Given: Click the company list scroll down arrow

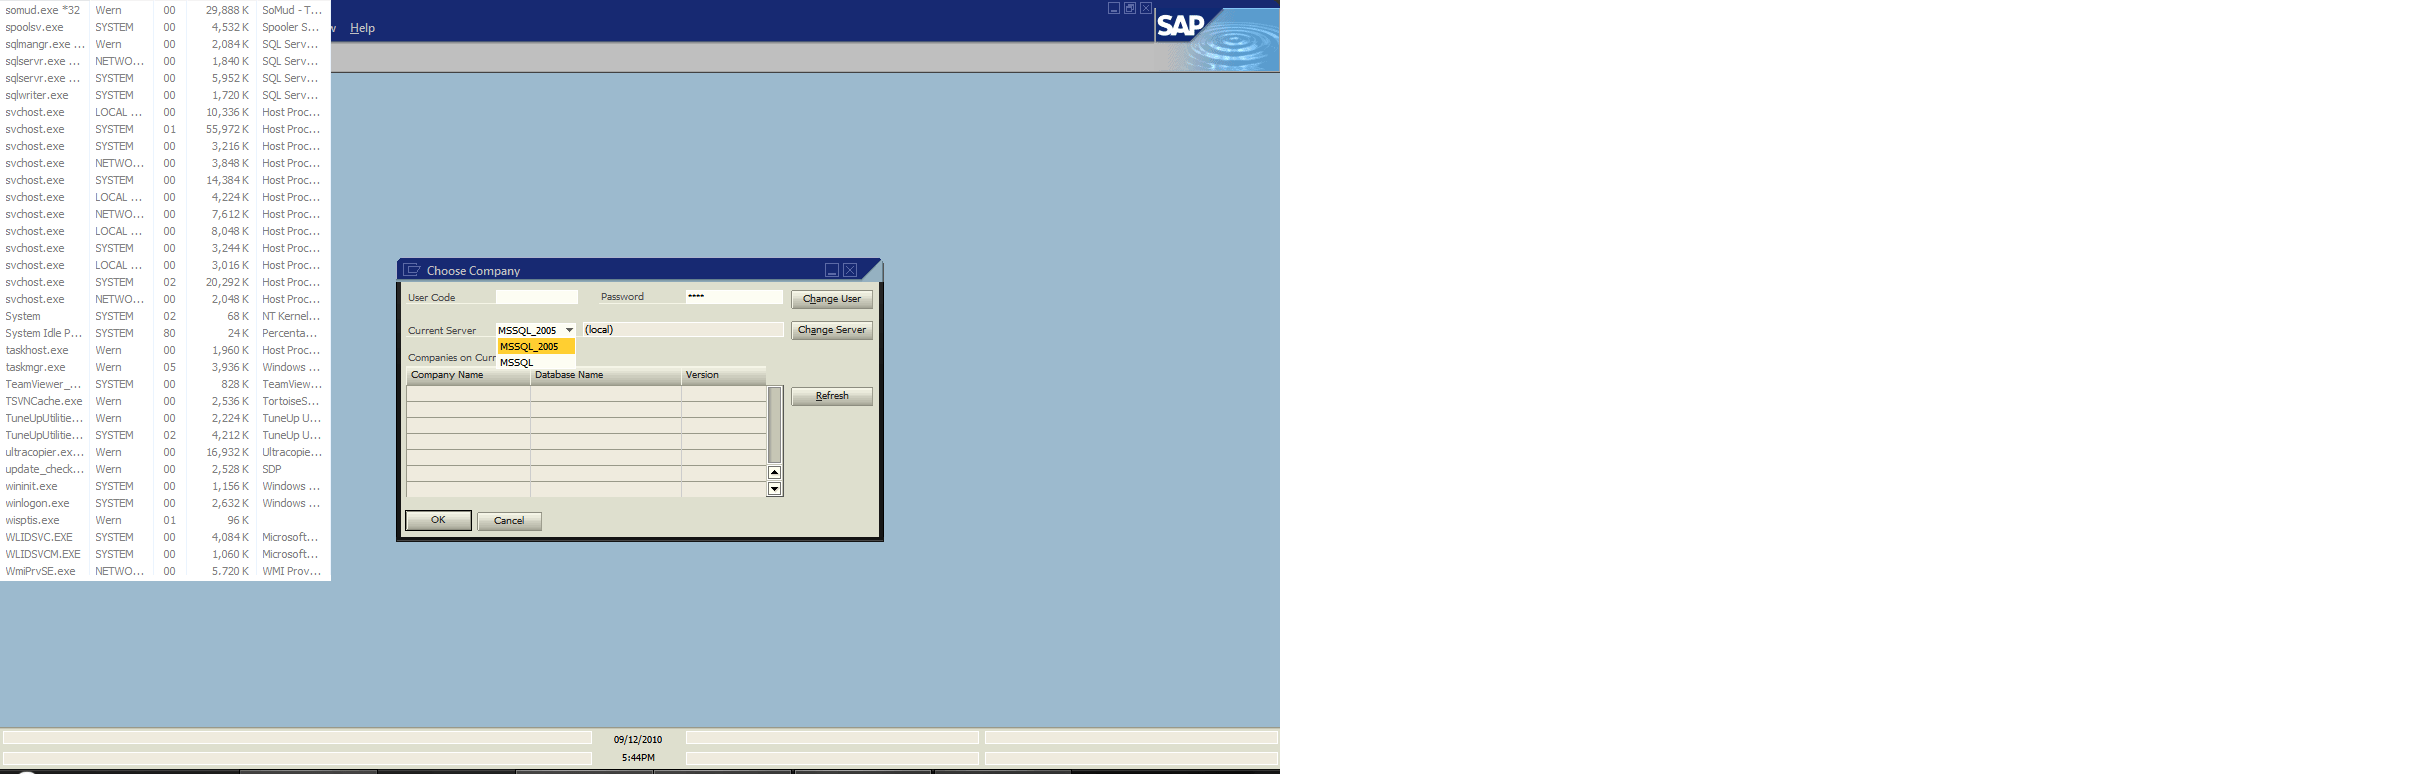Looking at the screenshot, I should [775, 489].
